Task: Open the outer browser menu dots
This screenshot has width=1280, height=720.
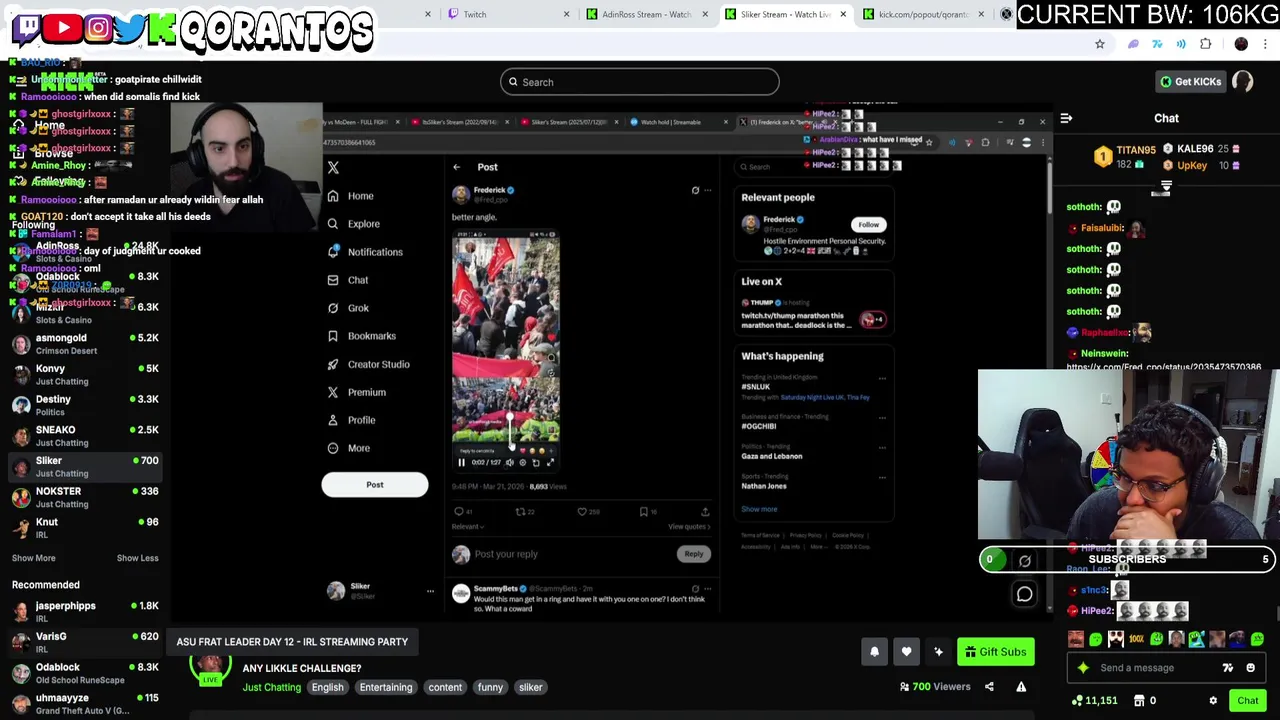Action: [x=1265, y=44]
